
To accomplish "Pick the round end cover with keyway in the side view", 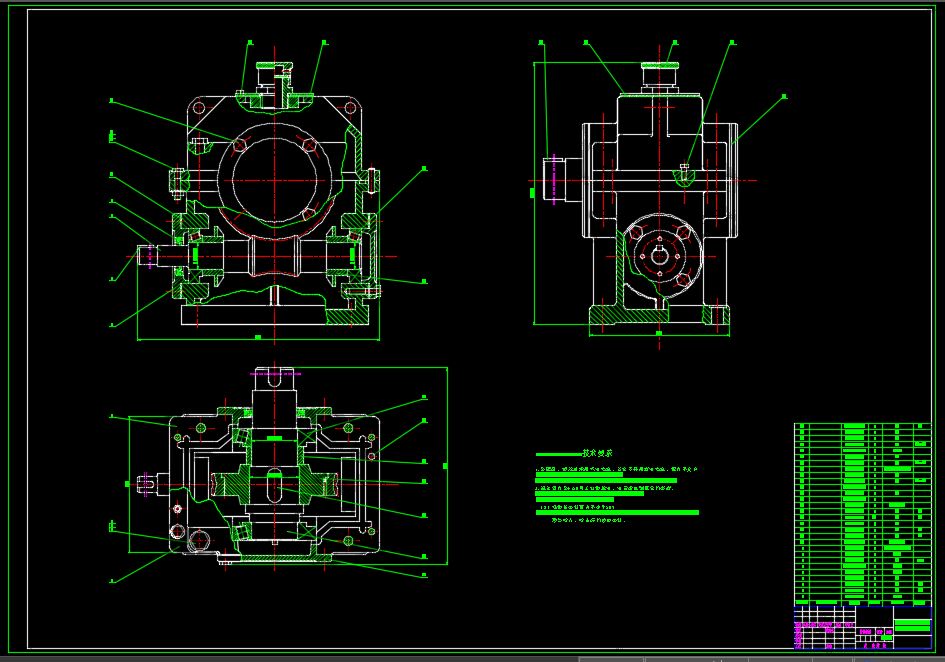I will point(661,256).
